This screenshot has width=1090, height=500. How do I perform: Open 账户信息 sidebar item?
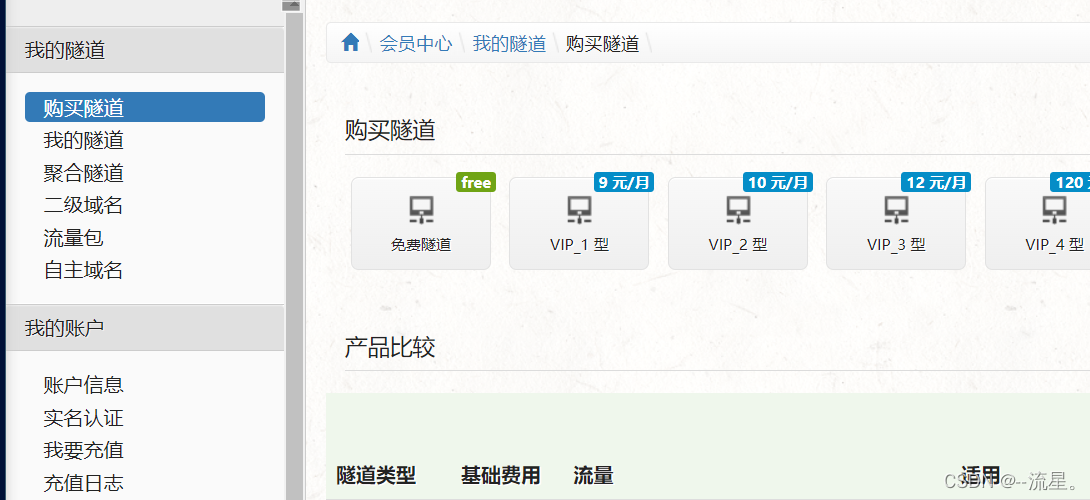pos(83,385)
